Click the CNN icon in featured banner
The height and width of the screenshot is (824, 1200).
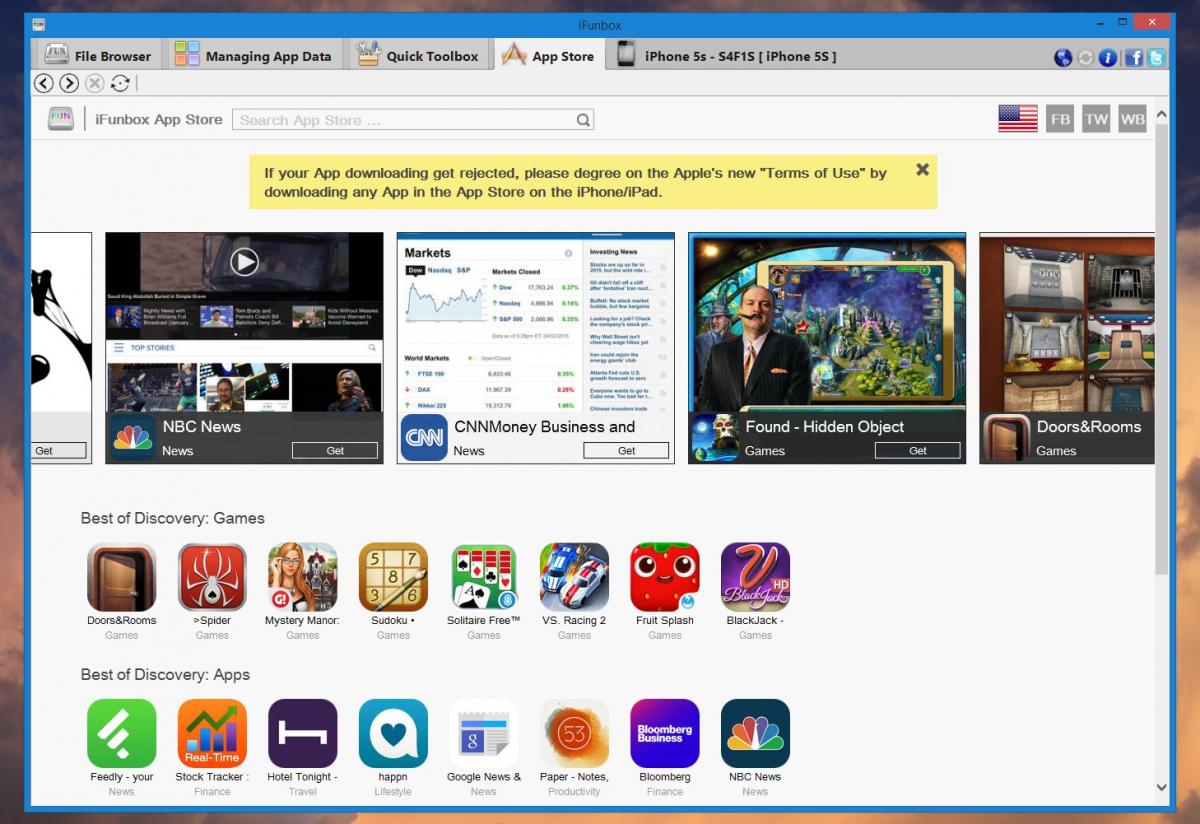424,437
